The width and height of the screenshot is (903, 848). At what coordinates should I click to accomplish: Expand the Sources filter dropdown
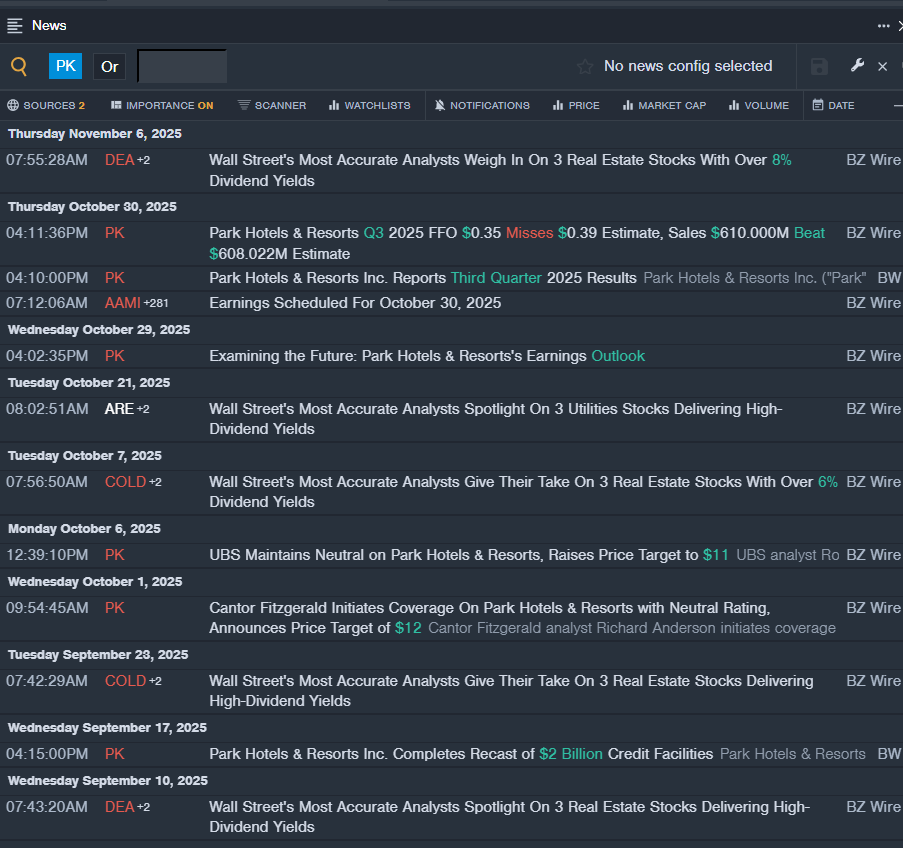click(x=46, y=105)
